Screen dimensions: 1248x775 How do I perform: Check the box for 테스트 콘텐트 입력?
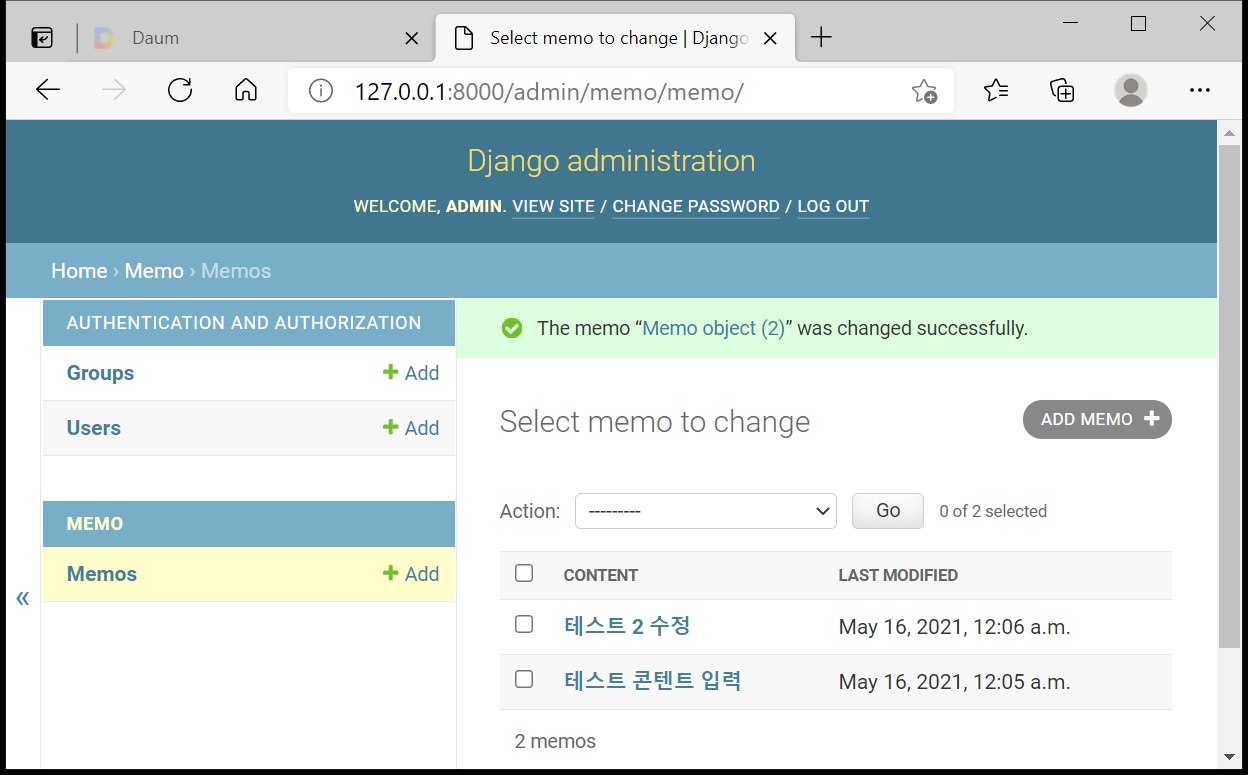[524, 679]
